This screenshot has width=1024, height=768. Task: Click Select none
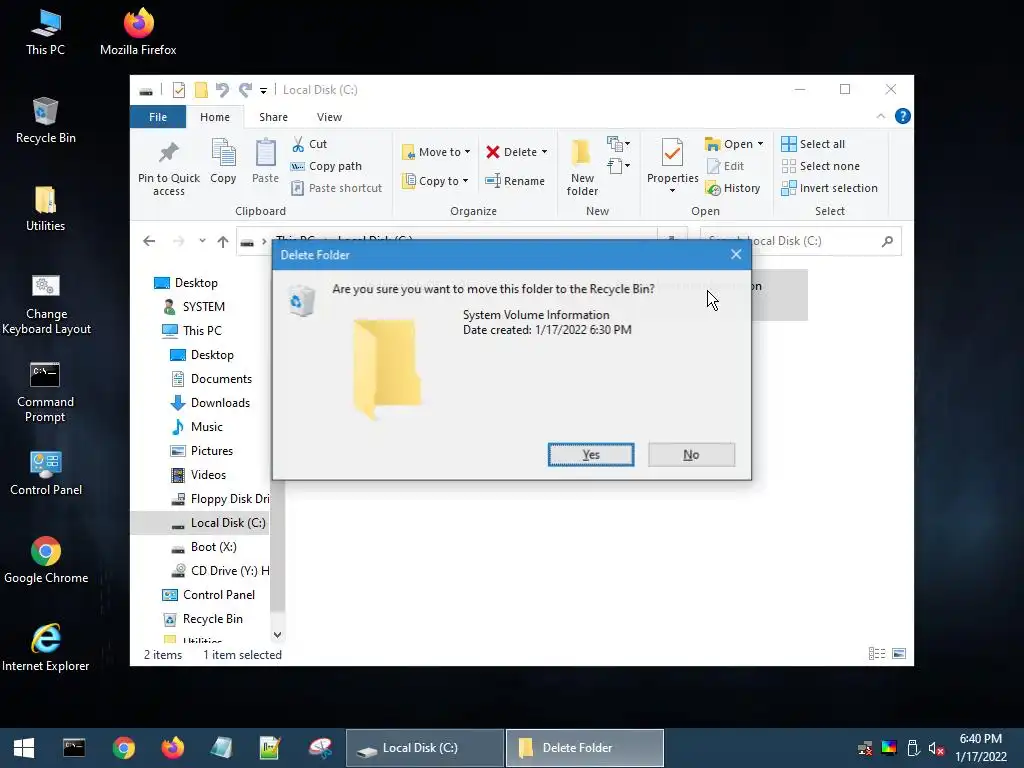pos(820,166)
